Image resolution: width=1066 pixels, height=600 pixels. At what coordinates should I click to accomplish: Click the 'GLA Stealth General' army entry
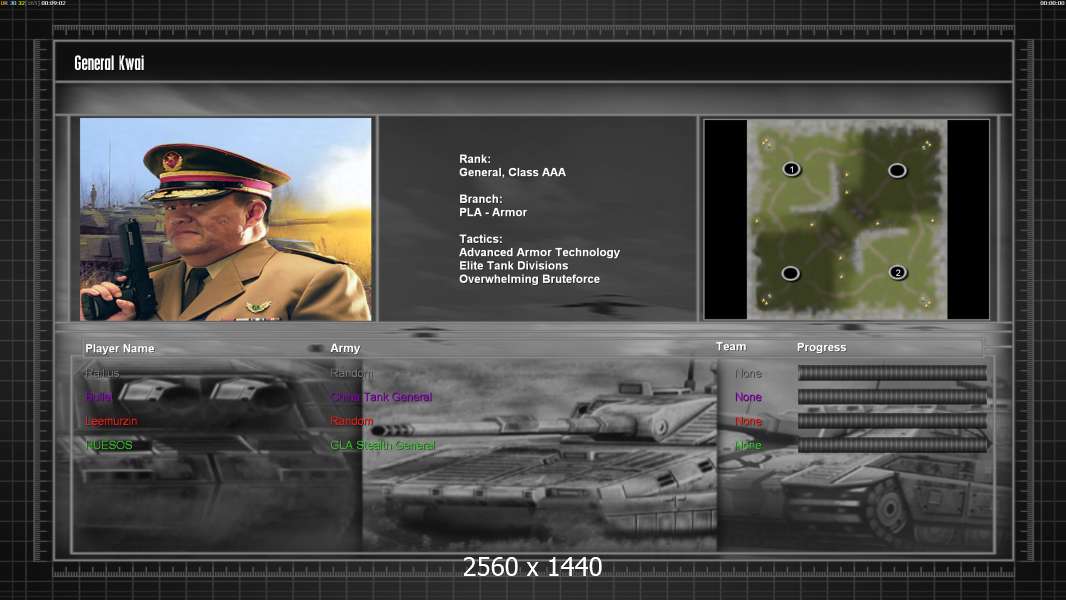pyautogui.click(x=382, y=445)
